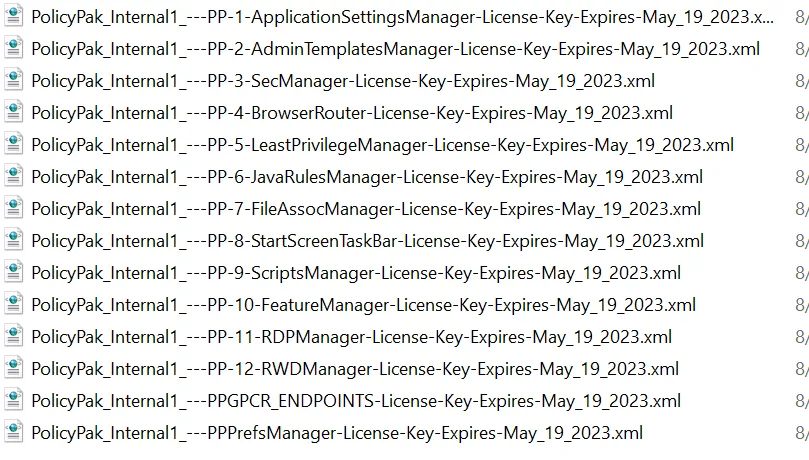This screenshot has height=460, width=809.
Task: Select the PPGPCR_ENDPOINTS license key file name
Action: point(356,401)
